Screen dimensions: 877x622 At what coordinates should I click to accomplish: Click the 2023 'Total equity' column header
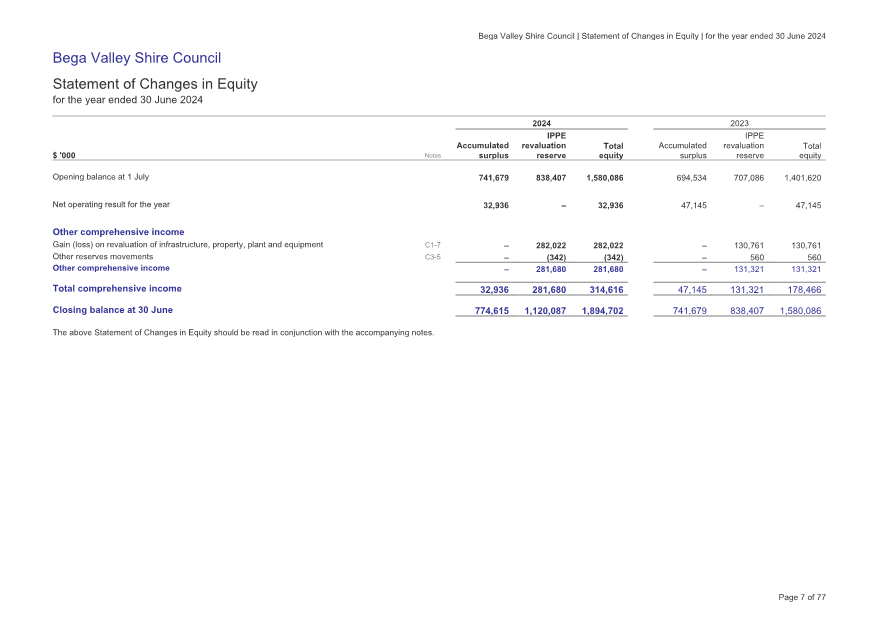pyautogui.click(x=810, y=150)
